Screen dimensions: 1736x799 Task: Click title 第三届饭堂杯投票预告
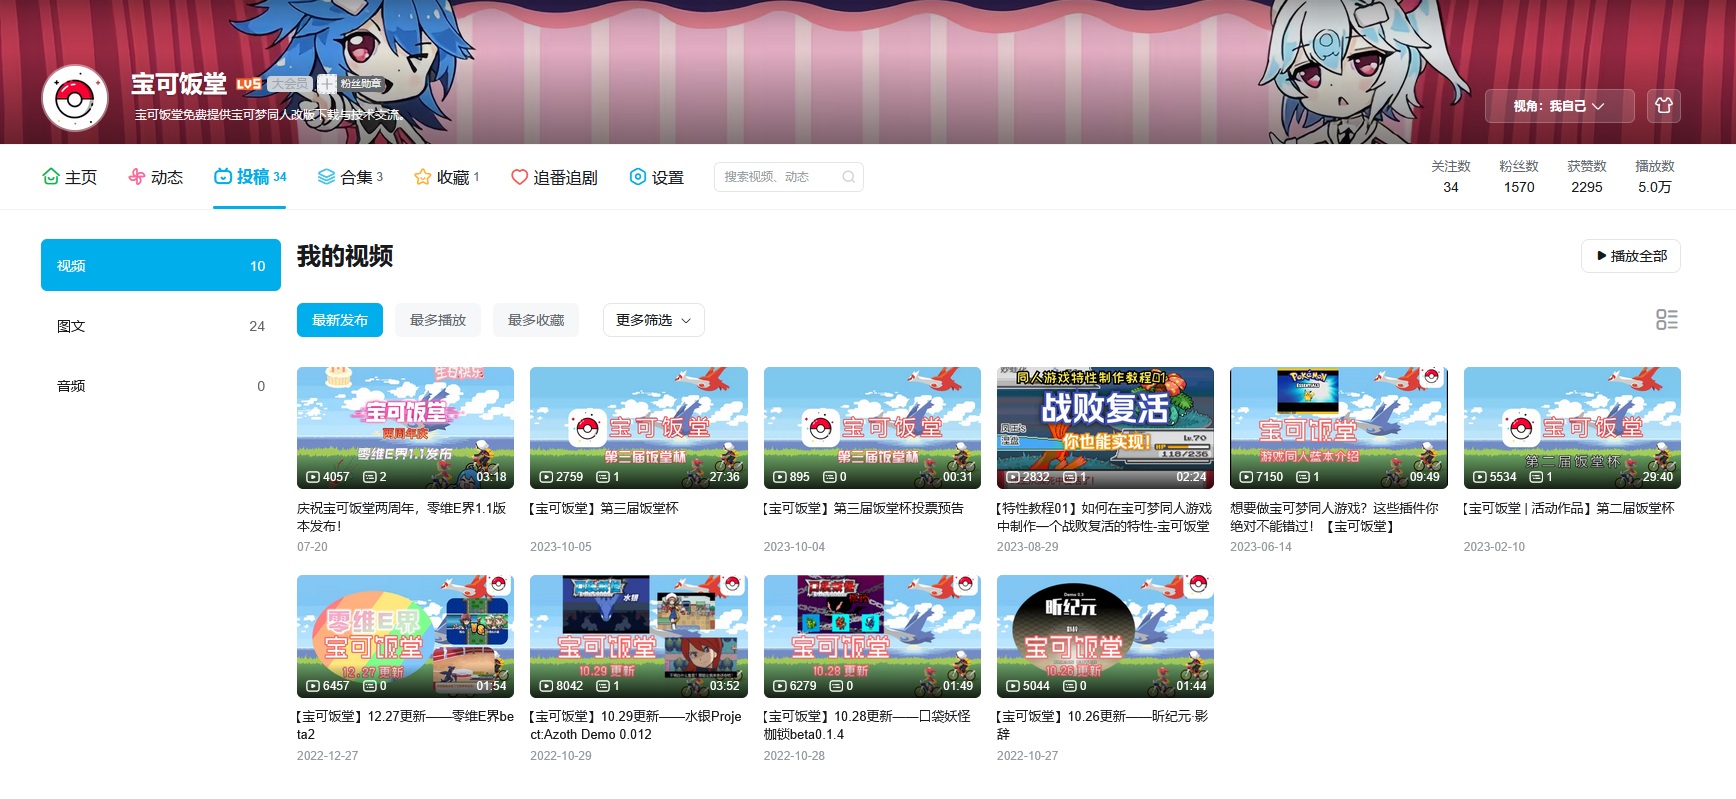(x=864, y=508)
